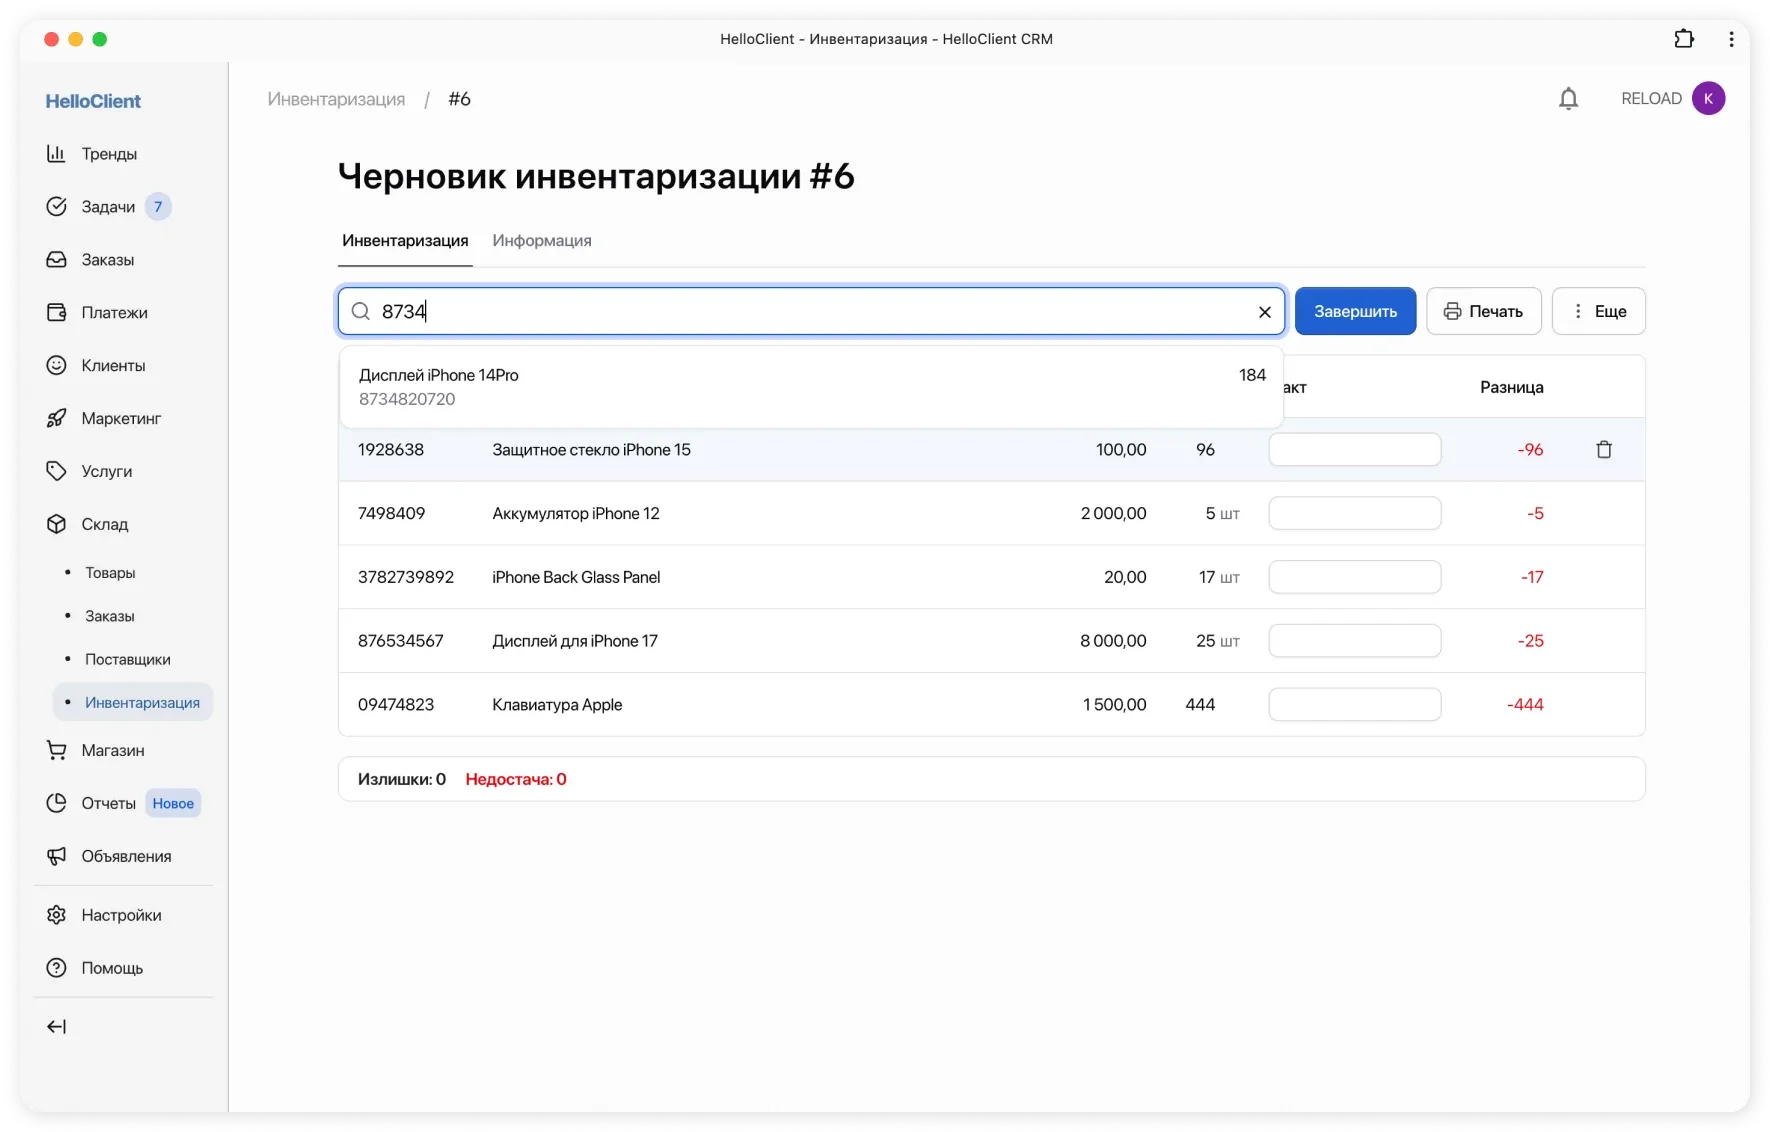Open the Тренды section icon
Image resolution: width=1770 pixels, height=1132 pixels.
pyautogui.click(x=58, y=153)
